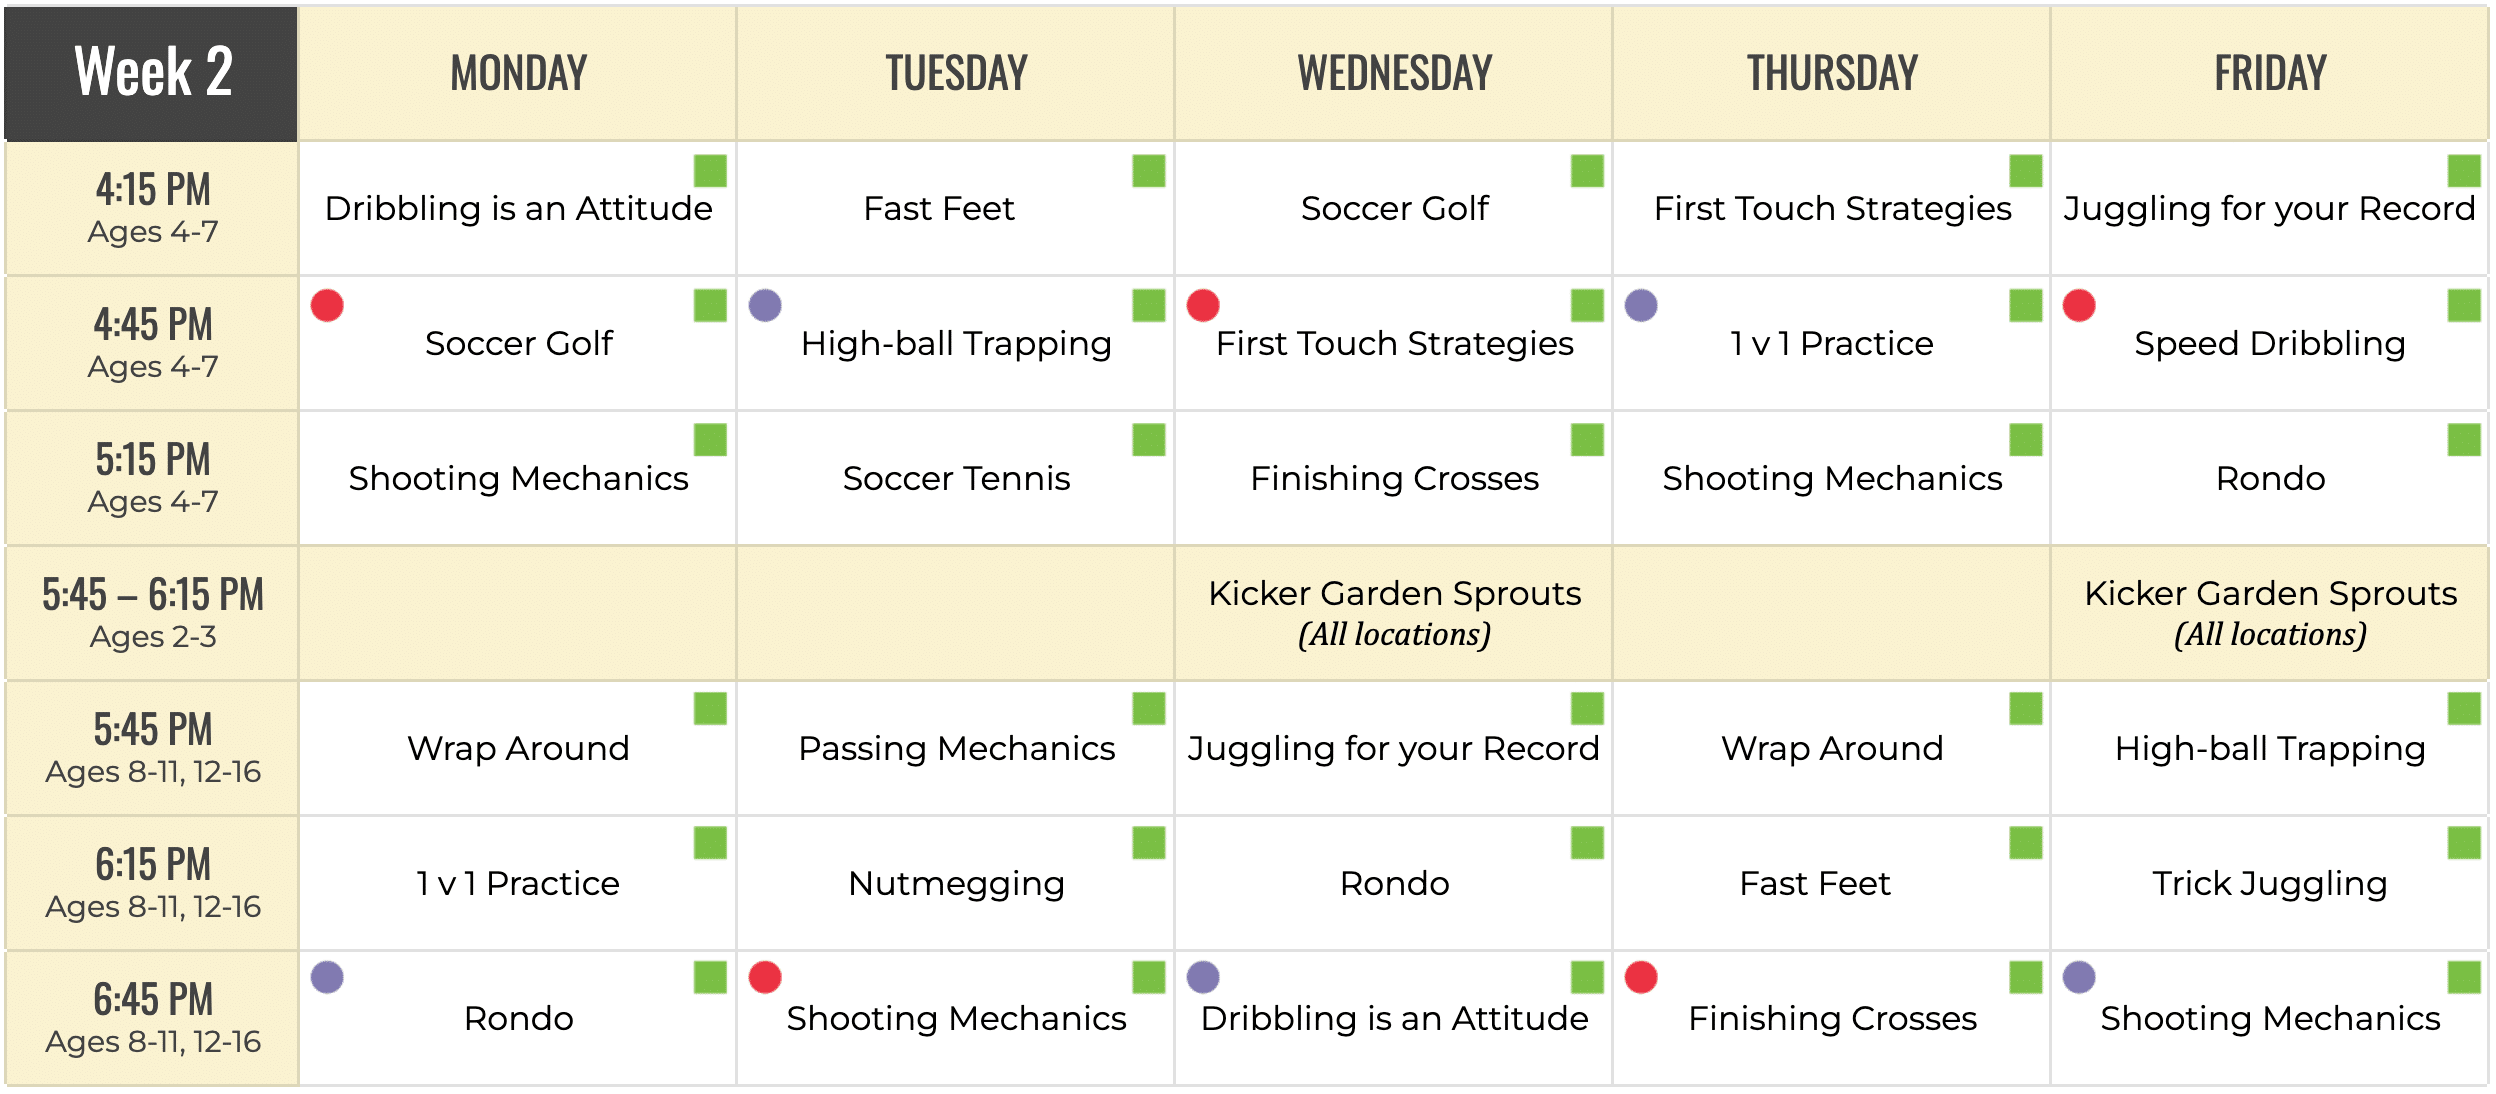The width and height of the screenshot is (2496, 1094).
Task: Select the WEDNESDAY column header
Action: [x=1394, y=73]
